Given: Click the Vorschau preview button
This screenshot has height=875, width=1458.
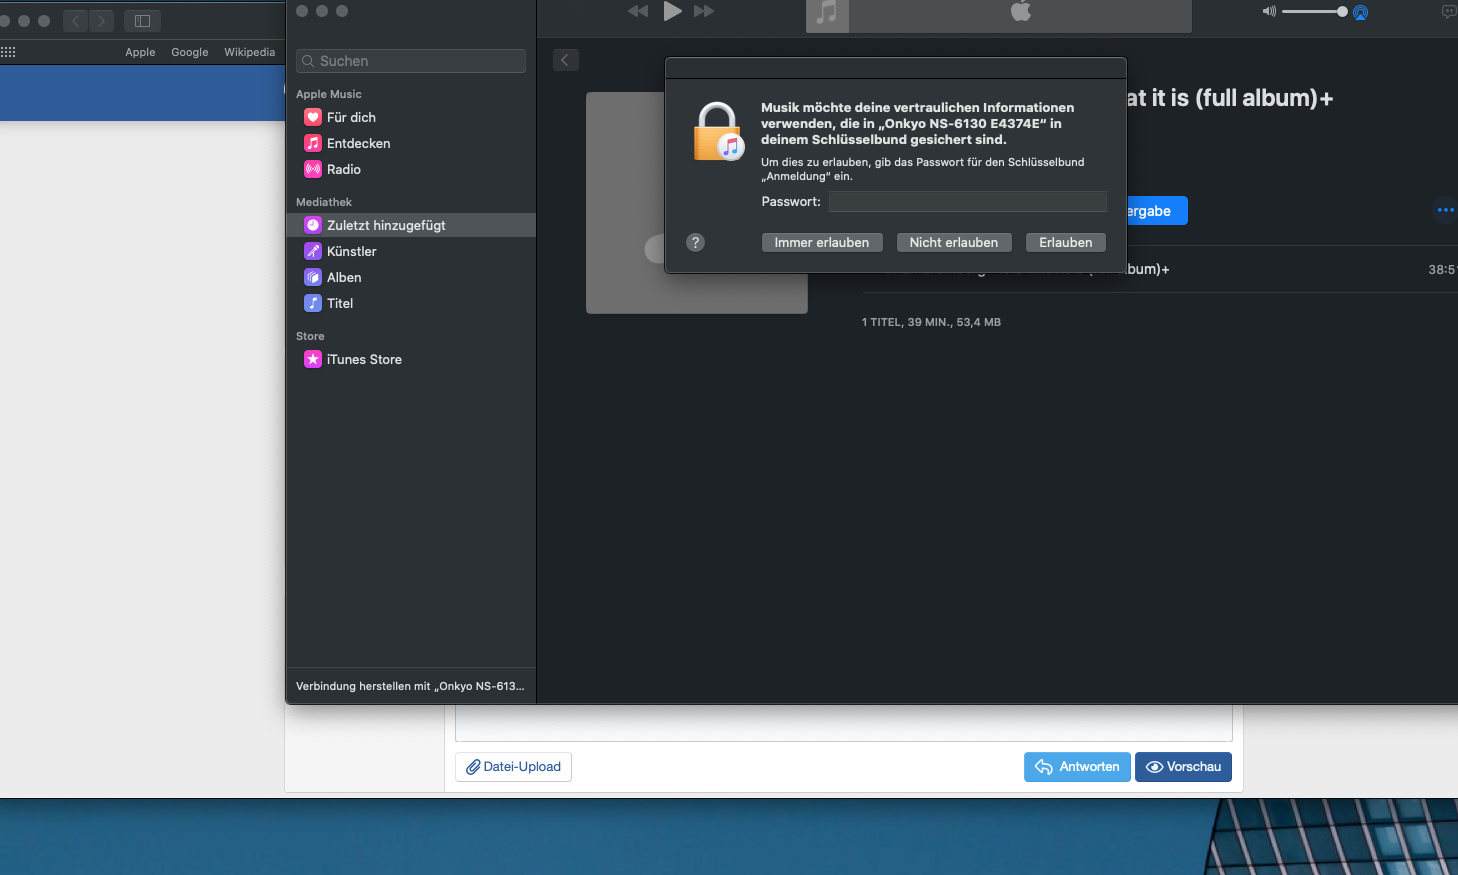Looking at the screenshot, I should [1183, 767].
